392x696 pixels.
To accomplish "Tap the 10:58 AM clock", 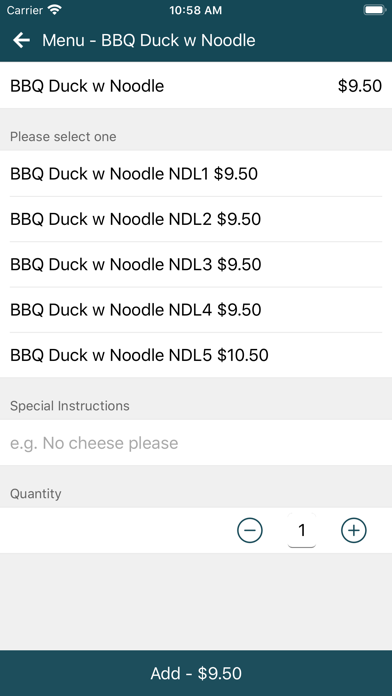I will [196, 10].
